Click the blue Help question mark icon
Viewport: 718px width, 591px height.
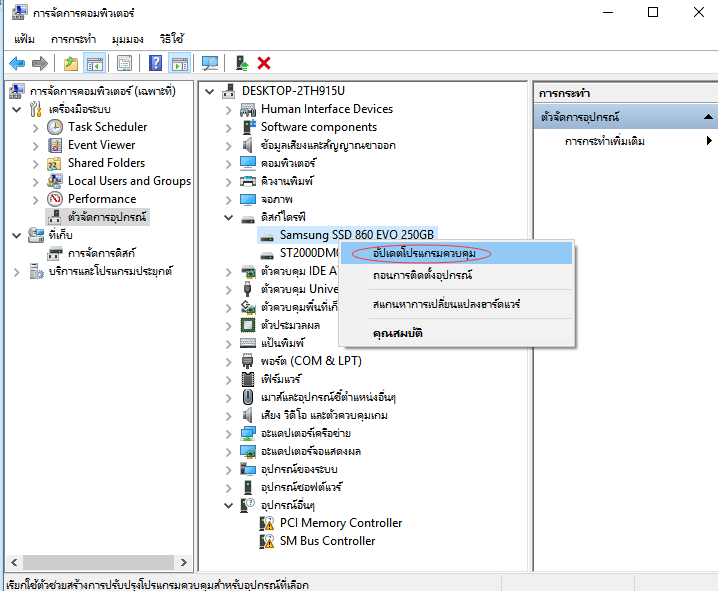[x=156, y=63]
